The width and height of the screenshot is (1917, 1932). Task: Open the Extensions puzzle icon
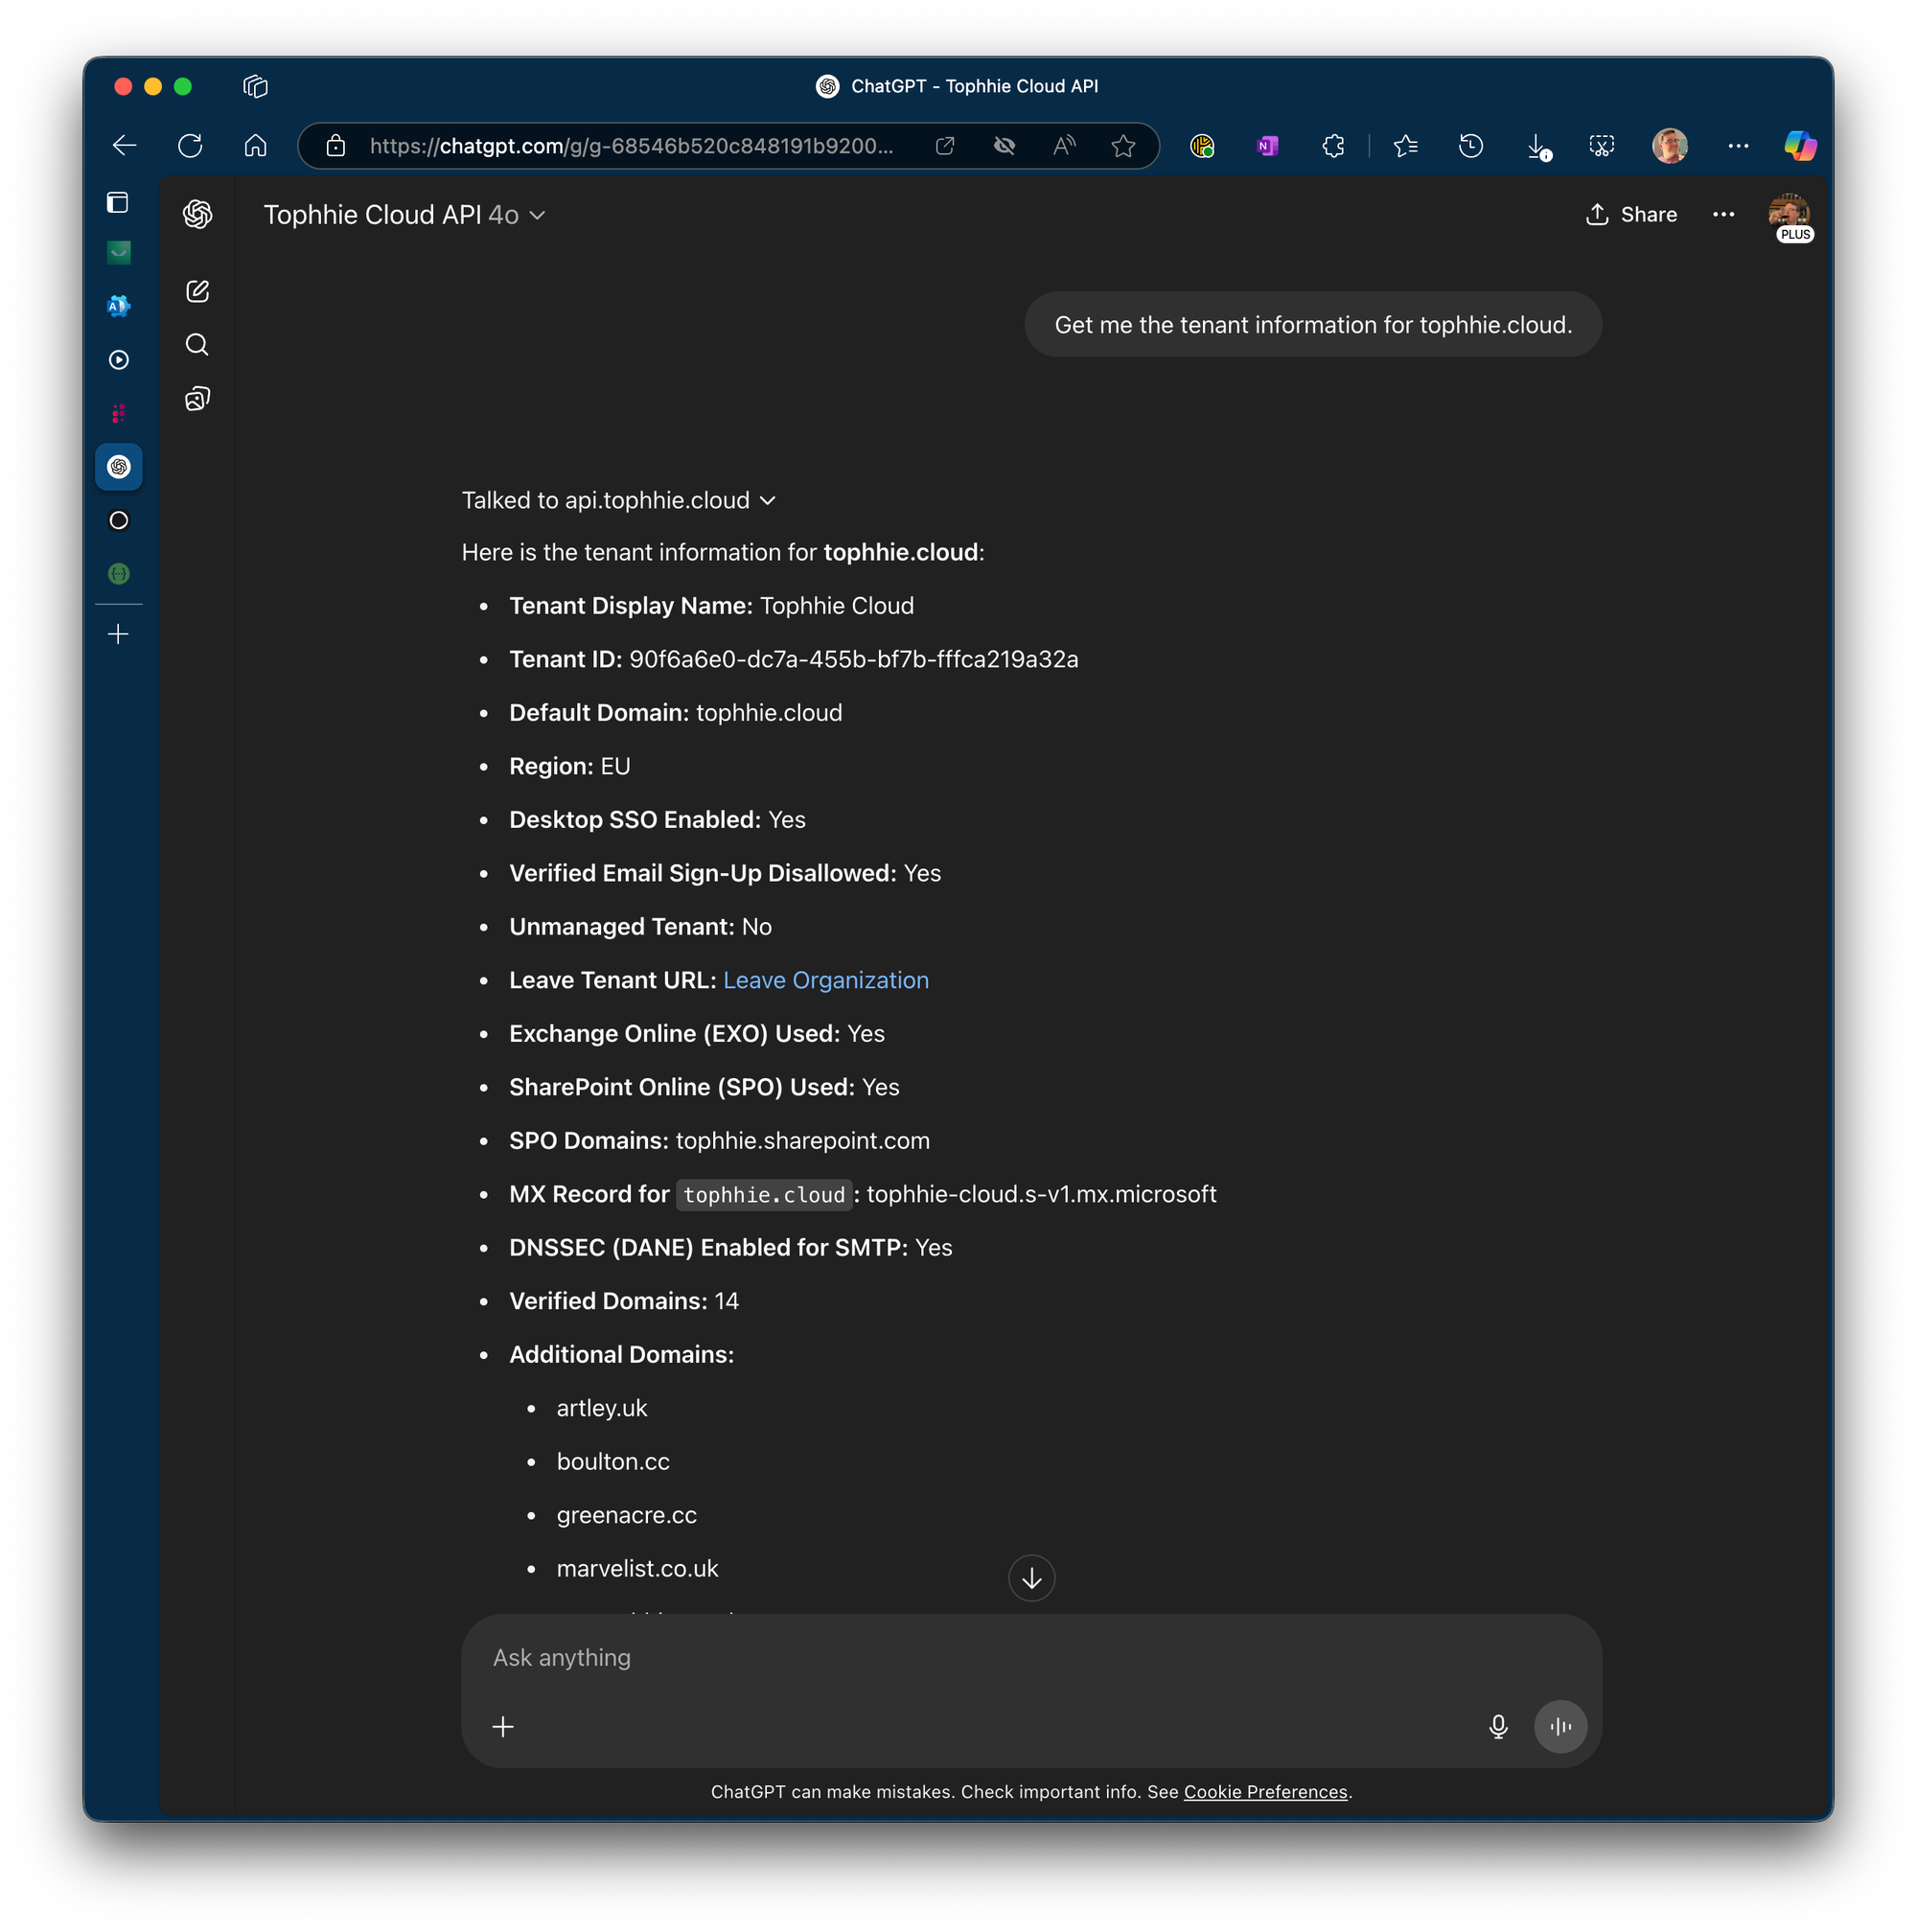1333,146
